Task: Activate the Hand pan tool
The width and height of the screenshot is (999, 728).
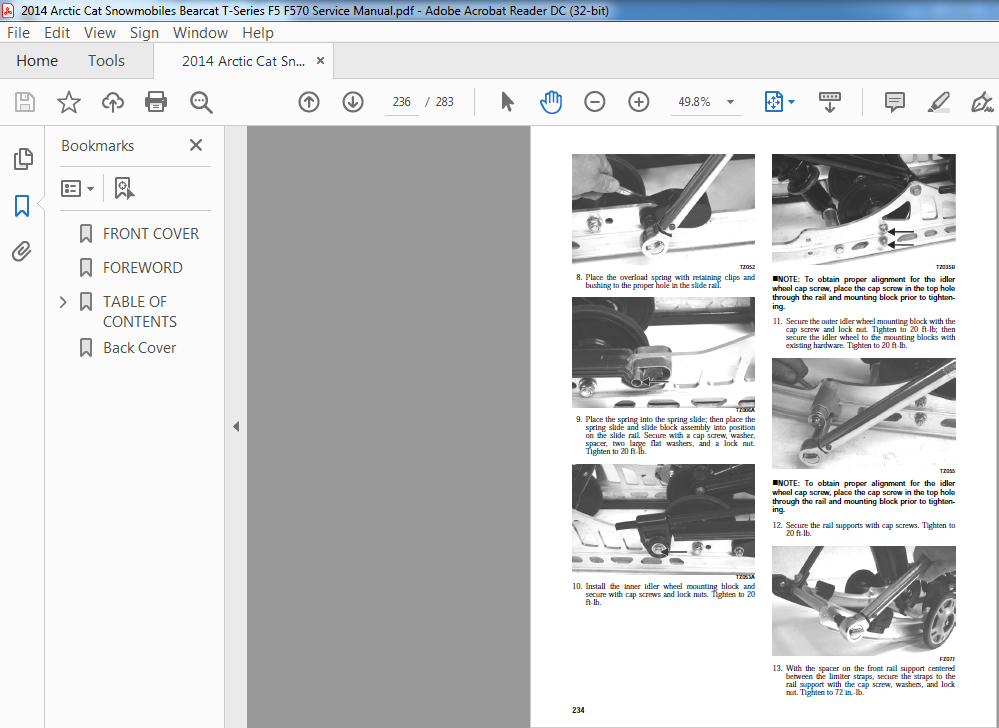Action: coord(550,102)
